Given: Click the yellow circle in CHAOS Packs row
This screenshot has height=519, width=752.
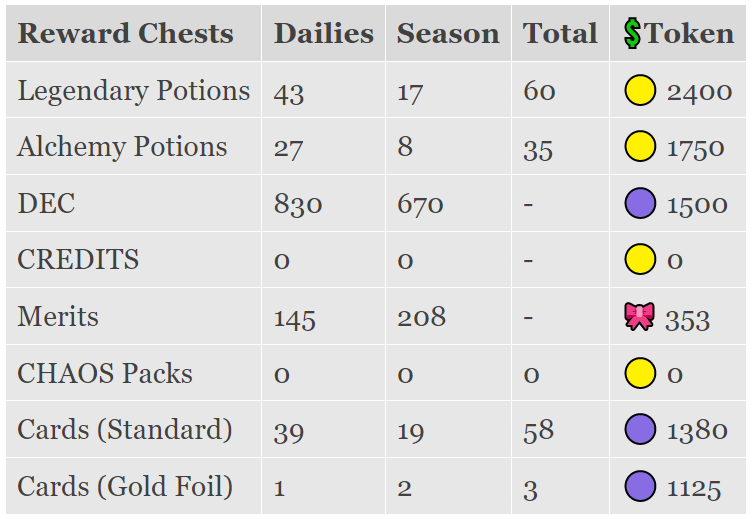Looking at the screenshot, I should pyautogui.click(x=640, y=373).
